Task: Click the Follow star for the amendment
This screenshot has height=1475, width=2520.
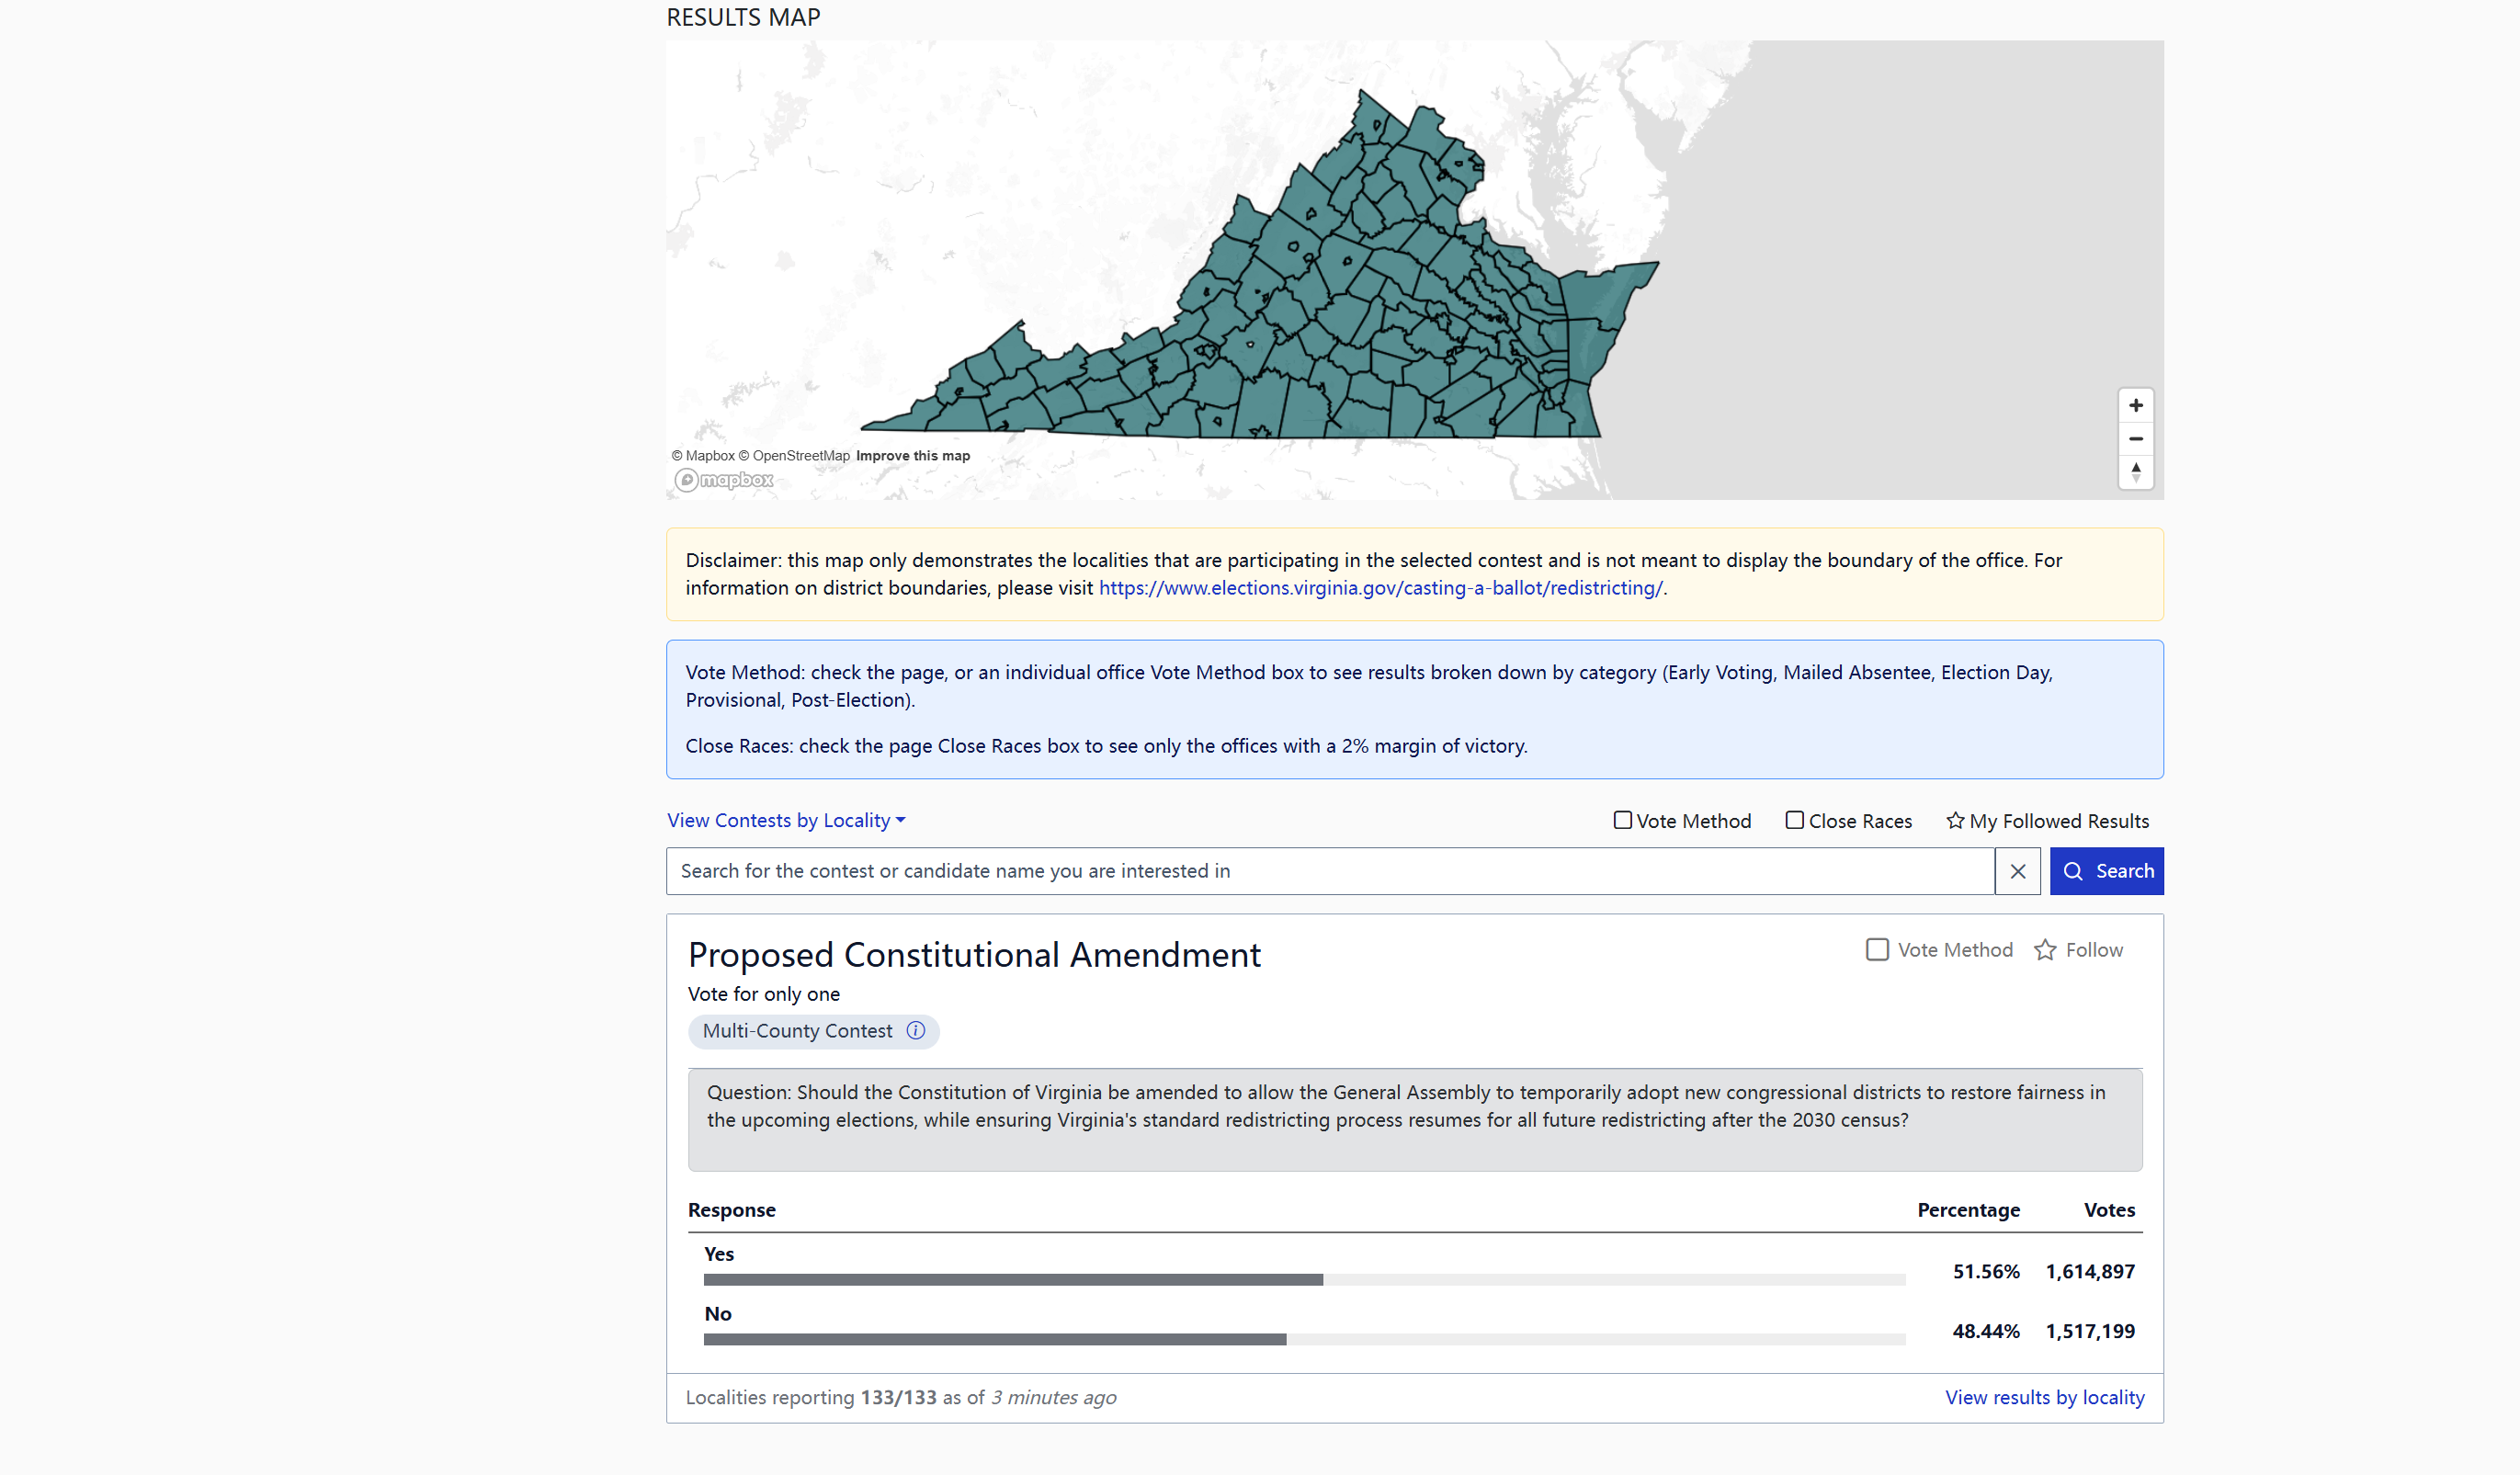Action: point(2045,950)
